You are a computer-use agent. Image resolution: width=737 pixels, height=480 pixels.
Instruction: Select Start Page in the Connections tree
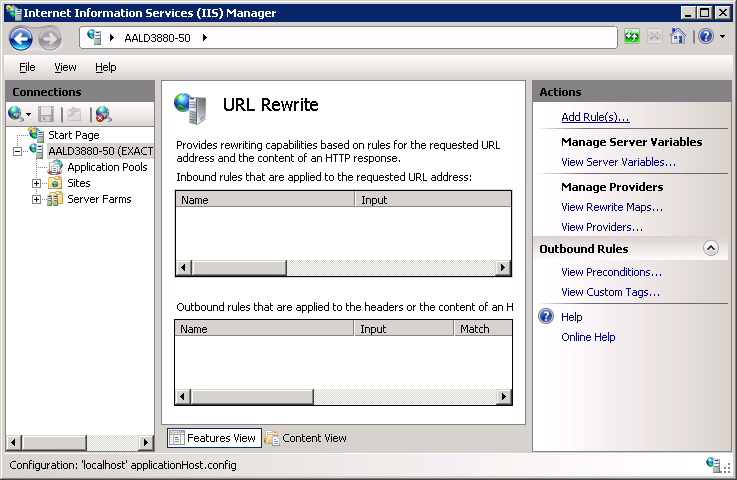point(74,135)
